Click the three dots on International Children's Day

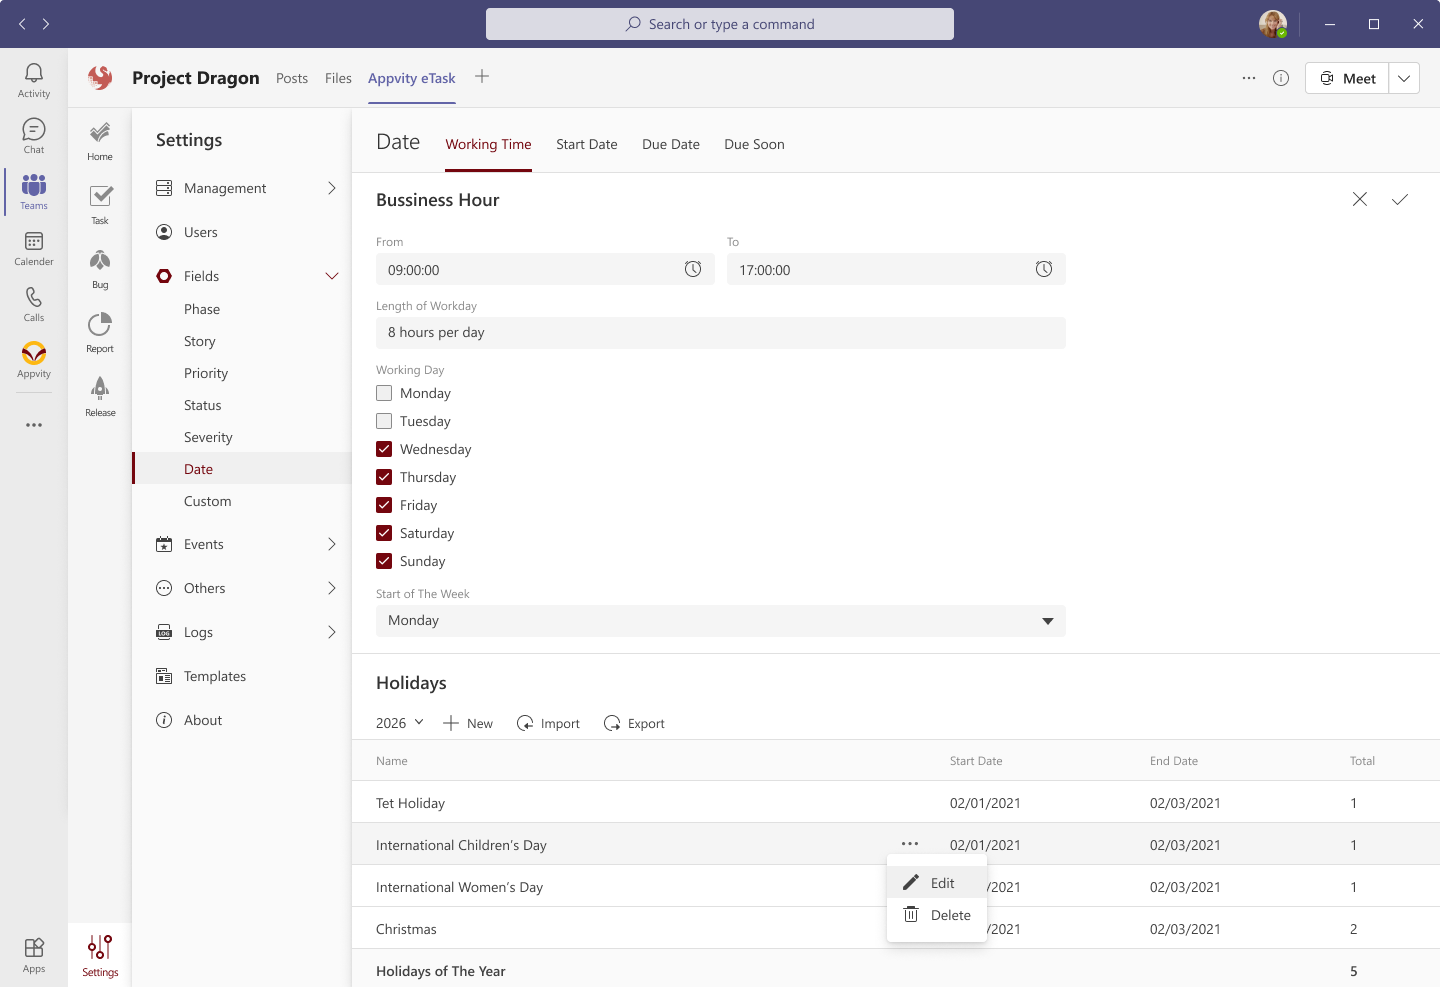pyautogui.click(x=909, y=844)
